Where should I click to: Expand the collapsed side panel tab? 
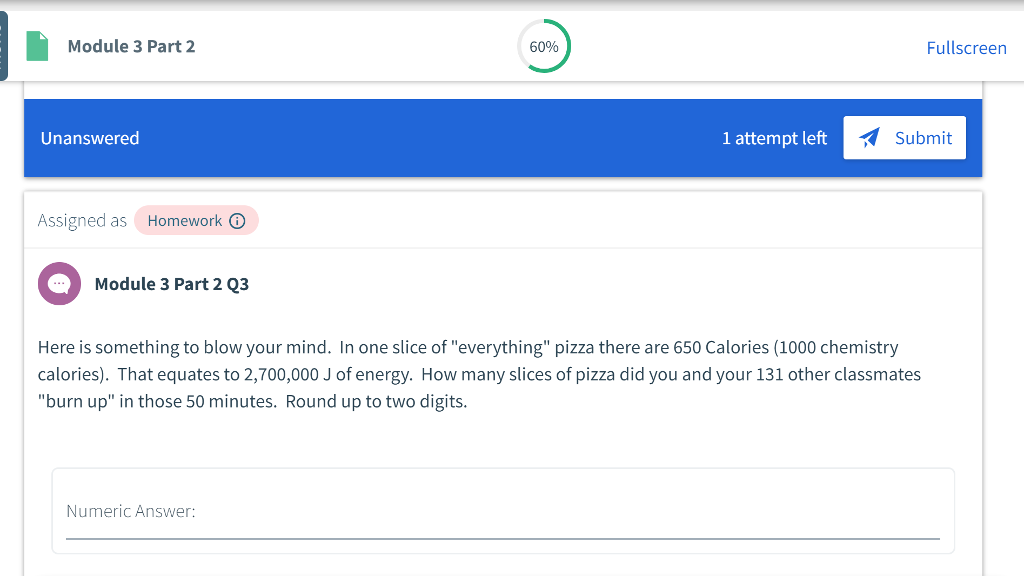[x=3, y=46]
